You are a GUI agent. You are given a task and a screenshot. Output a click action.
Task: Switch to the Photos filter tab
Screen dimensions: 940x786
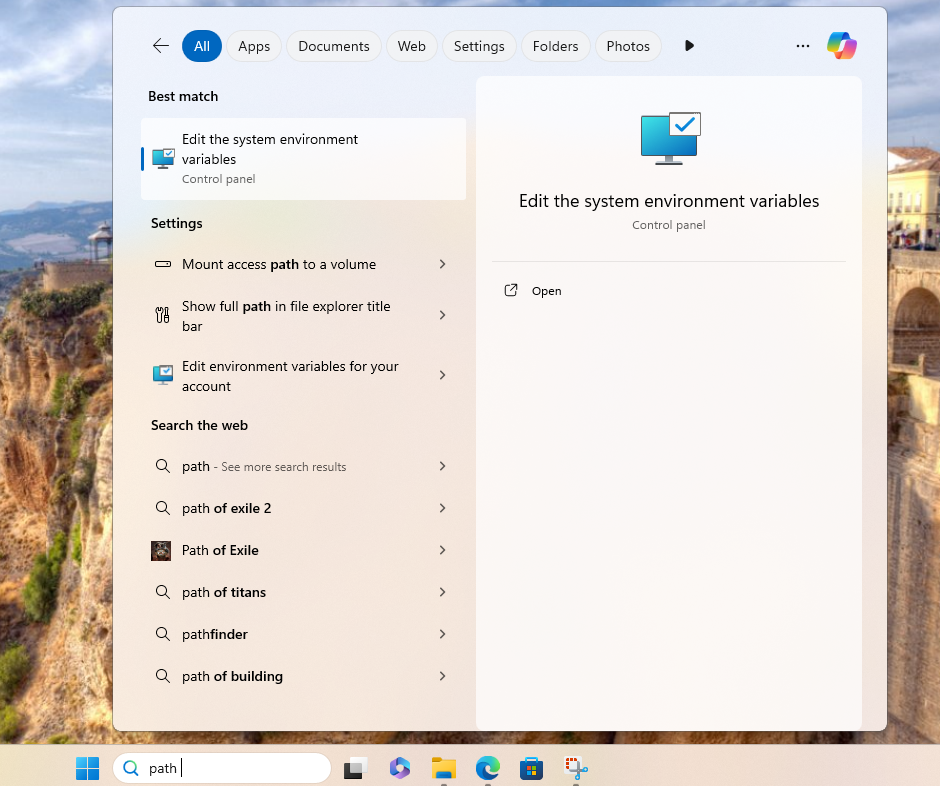[x=628, y=46]
